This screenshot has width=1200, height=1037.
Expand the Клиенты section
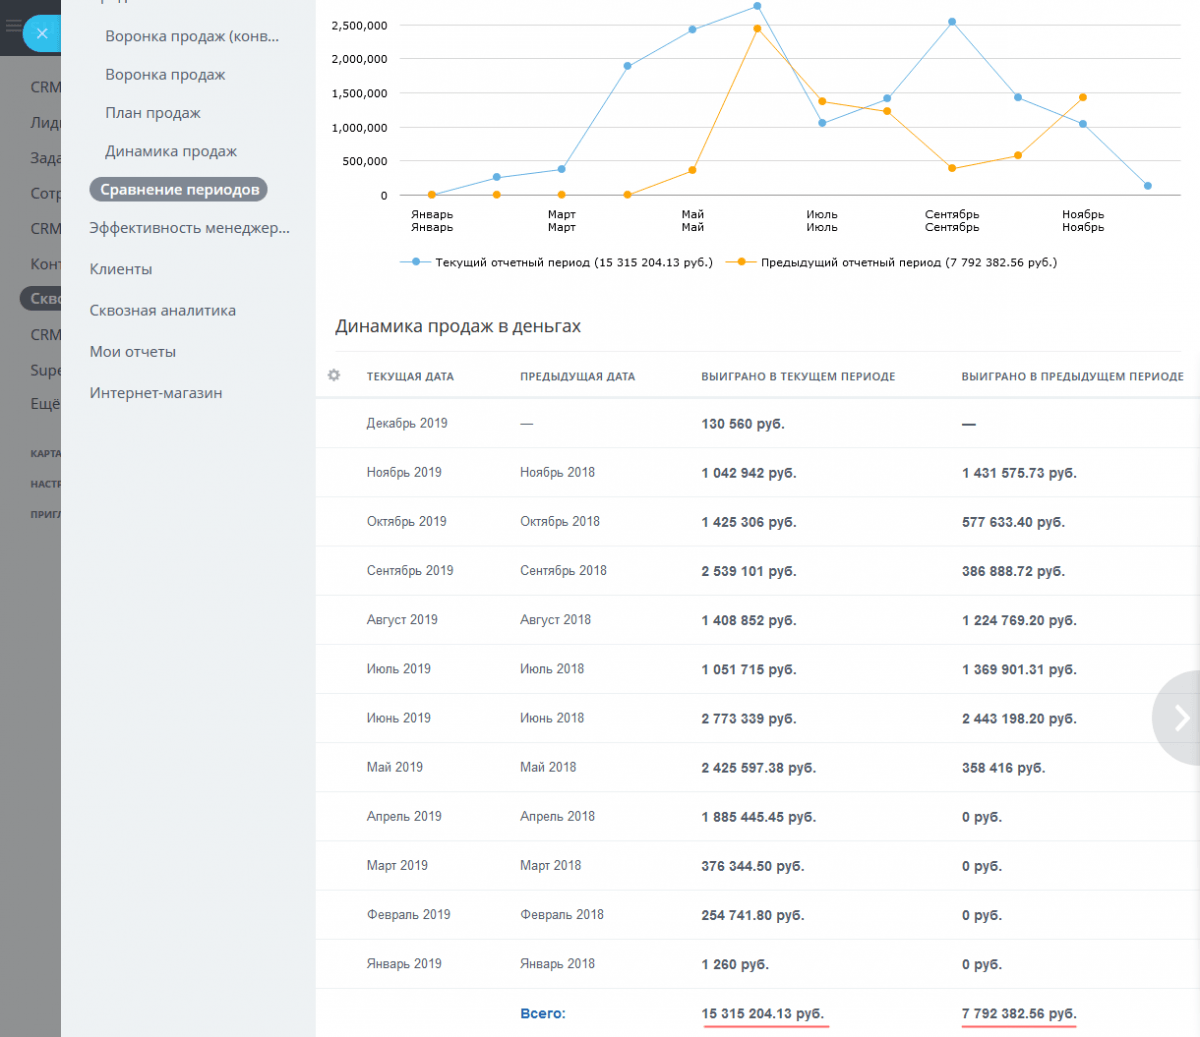pos(121,269)
